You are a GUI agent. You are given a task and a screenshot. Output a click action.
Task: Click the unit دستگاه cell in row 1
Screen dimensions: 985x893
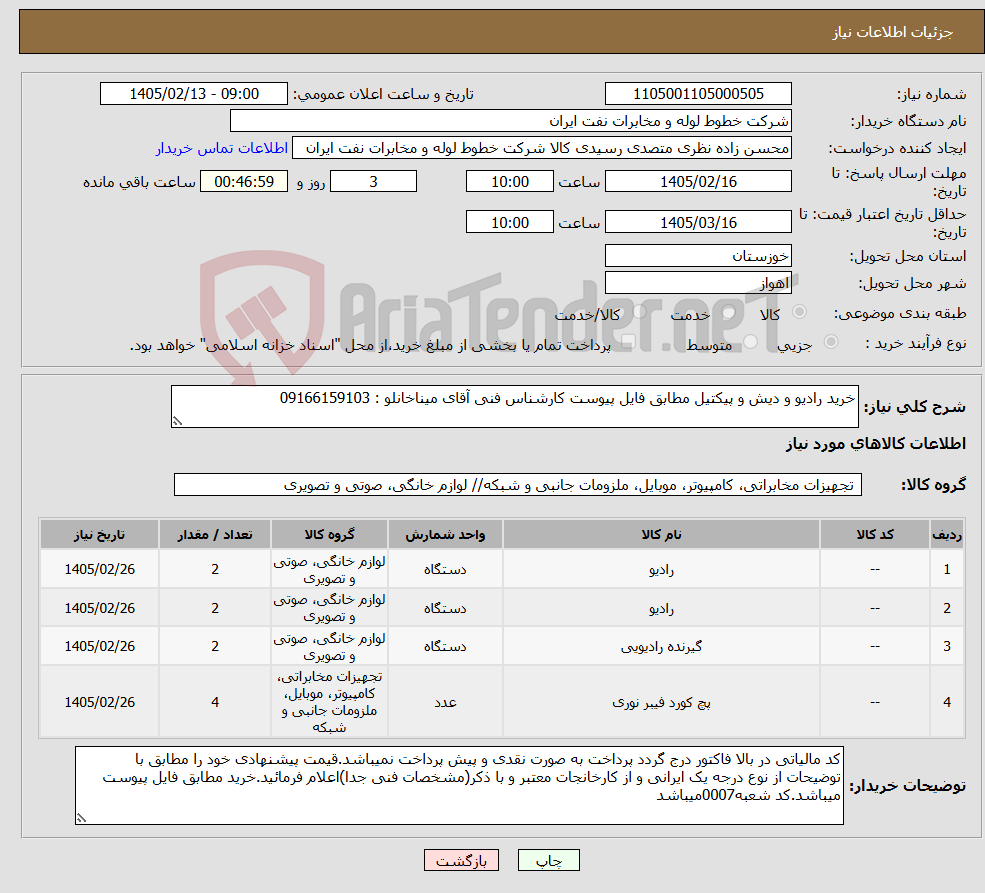pyautogui.click(x=445, y=570)
